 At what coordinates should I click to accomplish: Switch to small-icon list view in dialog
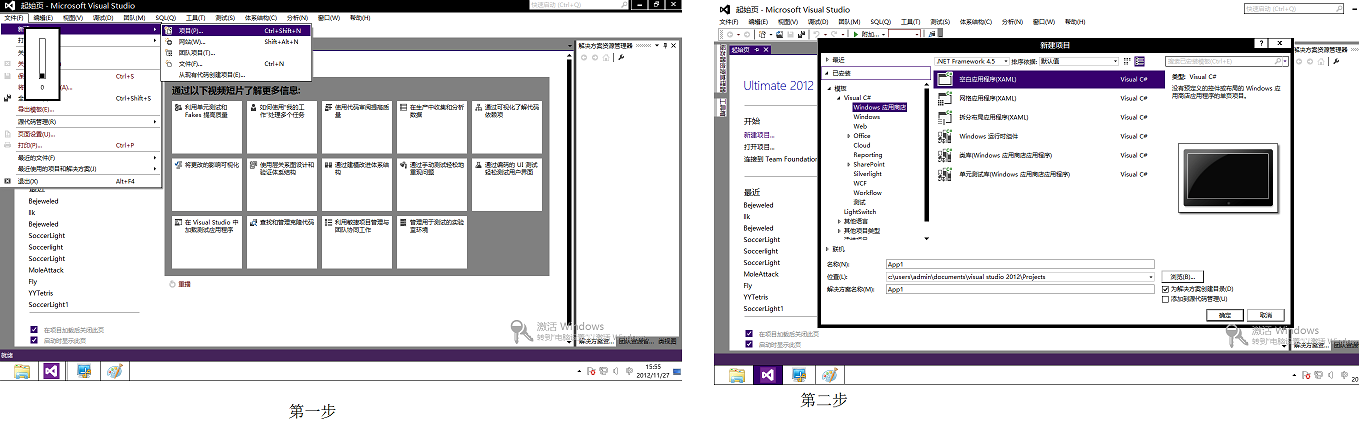click(1127, 61)
